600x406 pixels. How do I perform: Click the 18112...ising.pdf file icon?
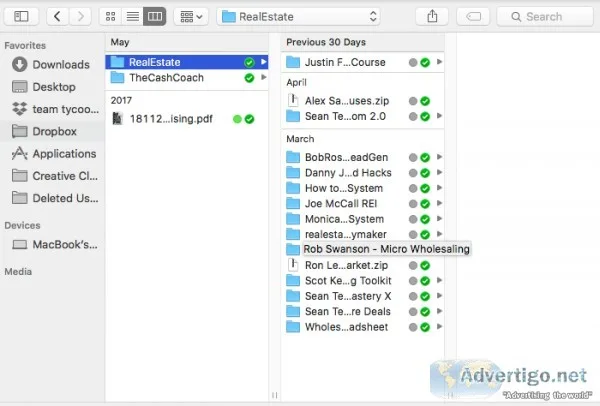coord(117,119)
